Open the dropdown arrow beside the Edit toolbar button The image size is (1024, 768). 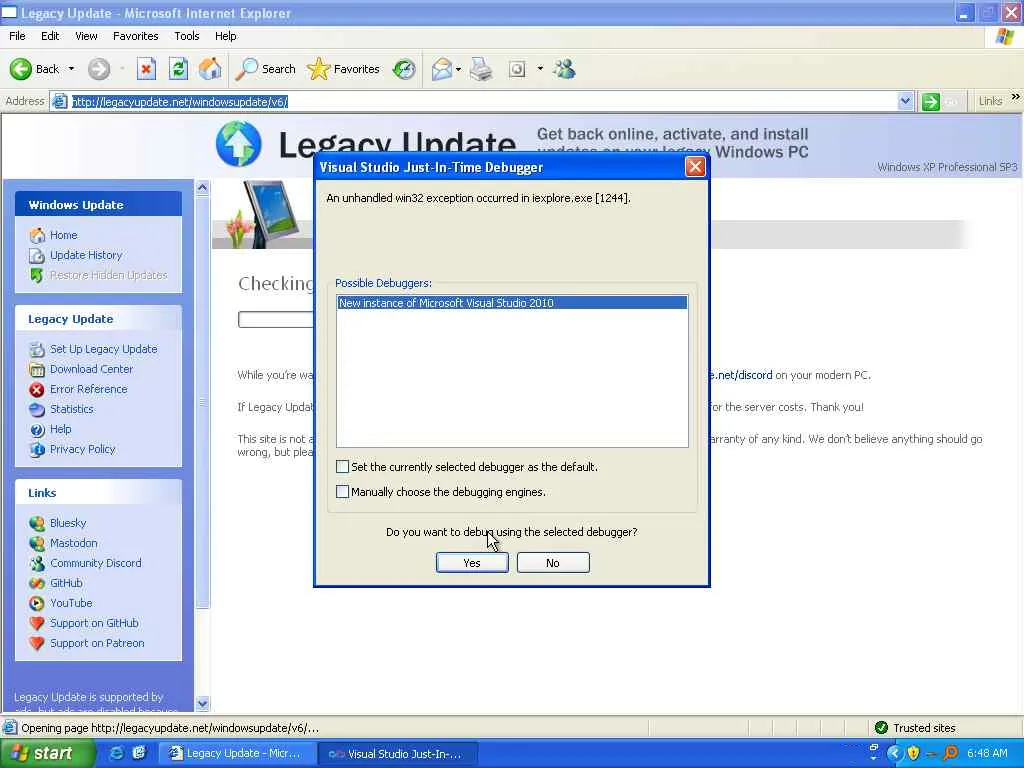tap(540, 69)
